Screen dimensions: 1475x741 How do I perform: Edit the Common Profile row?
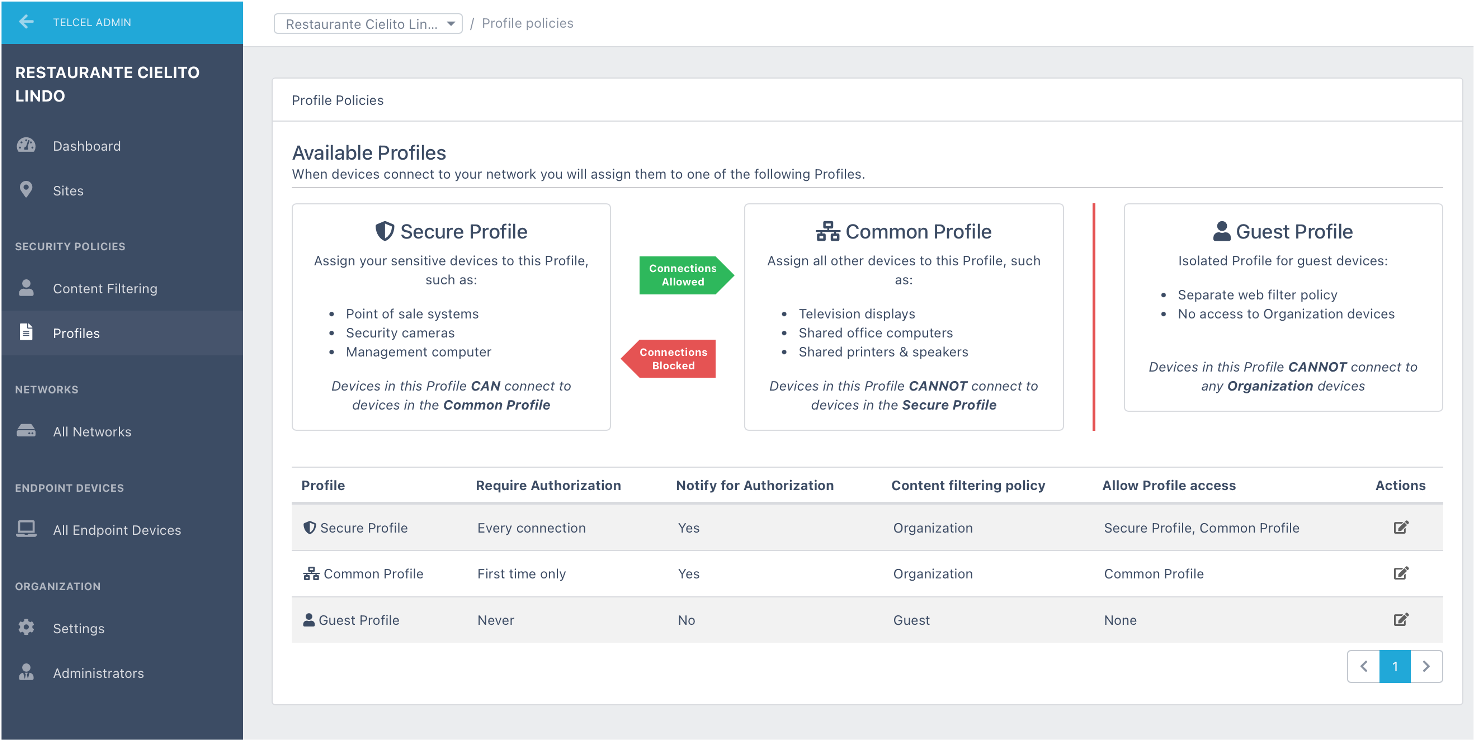click(x=1401, y=573)
